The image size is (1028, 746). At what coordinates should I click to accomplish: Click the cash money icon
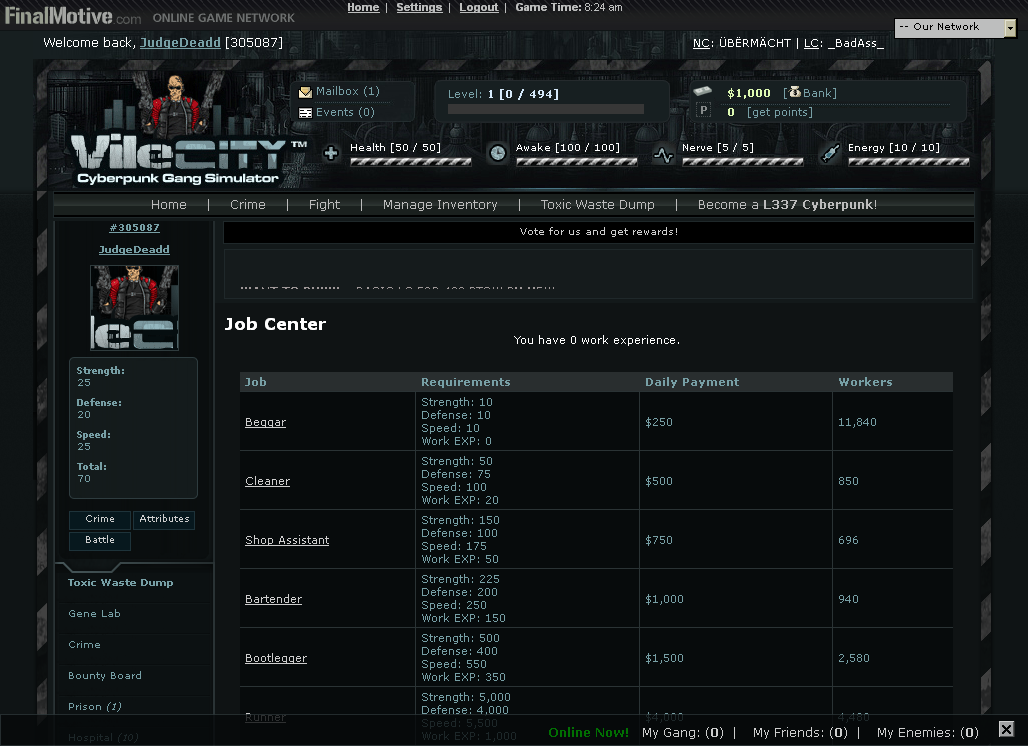click(703, 92)
